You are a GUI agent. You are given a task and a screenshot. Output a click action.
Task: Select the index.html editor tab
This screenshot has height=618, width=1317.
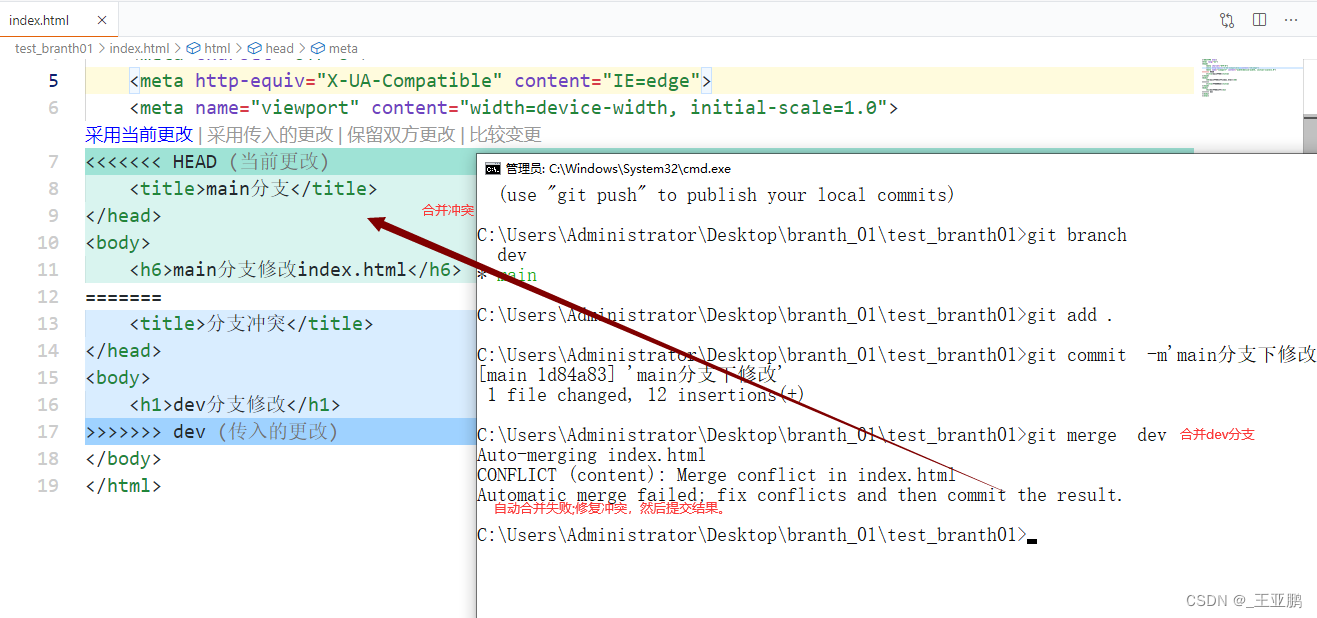click(x=59, y=20)
